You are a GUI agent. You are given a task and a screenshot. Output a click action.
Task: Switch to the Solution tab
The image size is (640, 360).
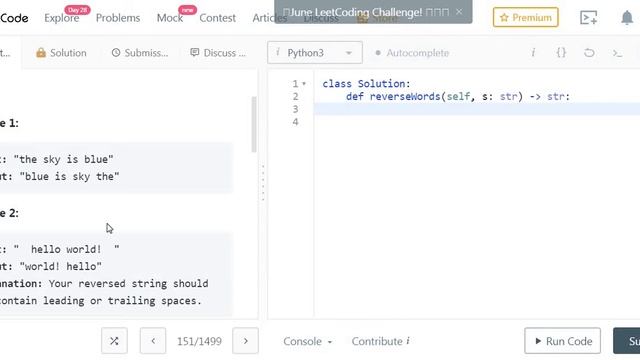coord(61,53)
